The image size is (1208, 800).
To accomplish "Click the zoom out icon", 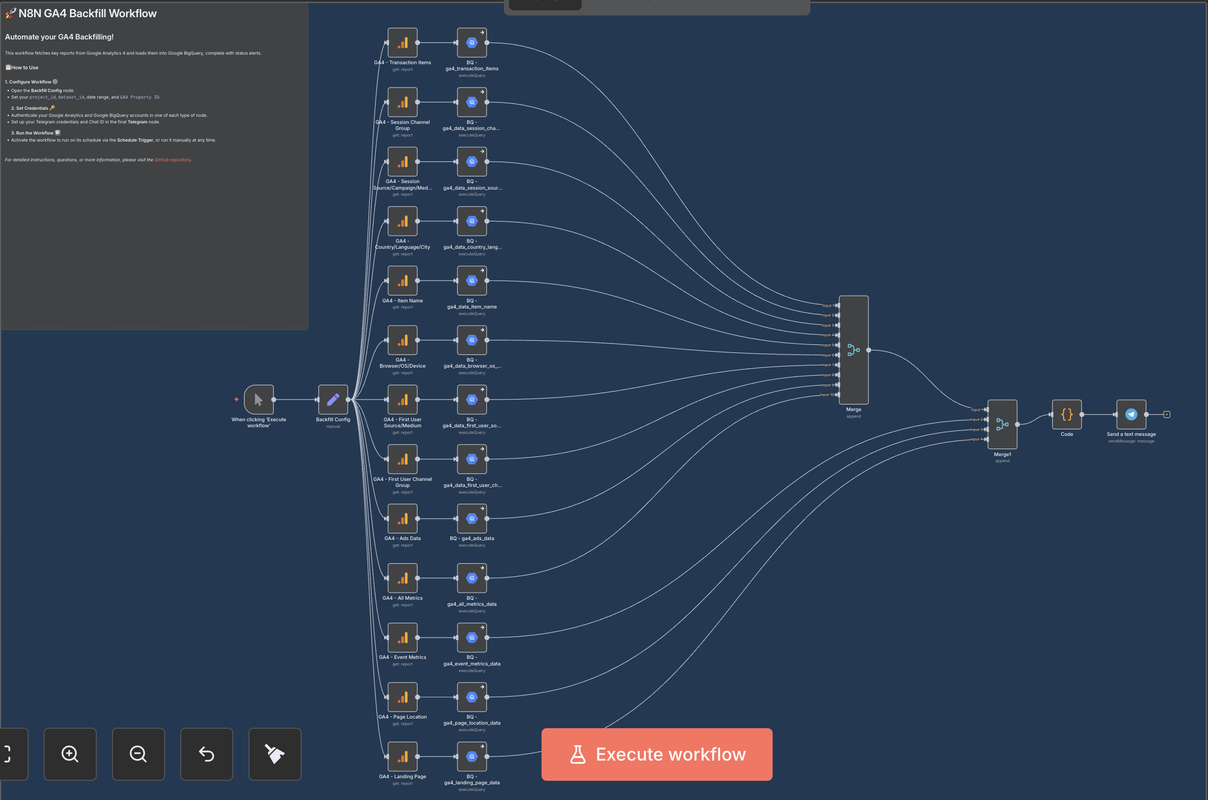I will (x=137, y=754).
